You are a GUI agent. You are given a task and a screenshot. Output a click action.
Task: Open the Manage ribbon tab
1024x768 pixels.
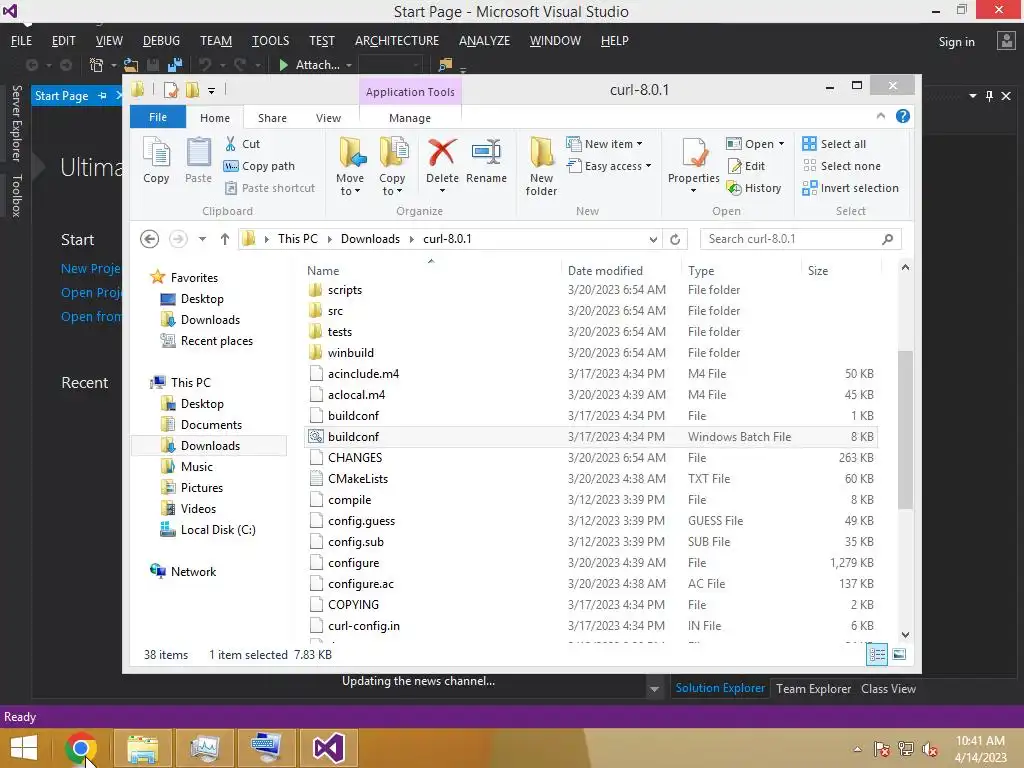coord(410,118)
